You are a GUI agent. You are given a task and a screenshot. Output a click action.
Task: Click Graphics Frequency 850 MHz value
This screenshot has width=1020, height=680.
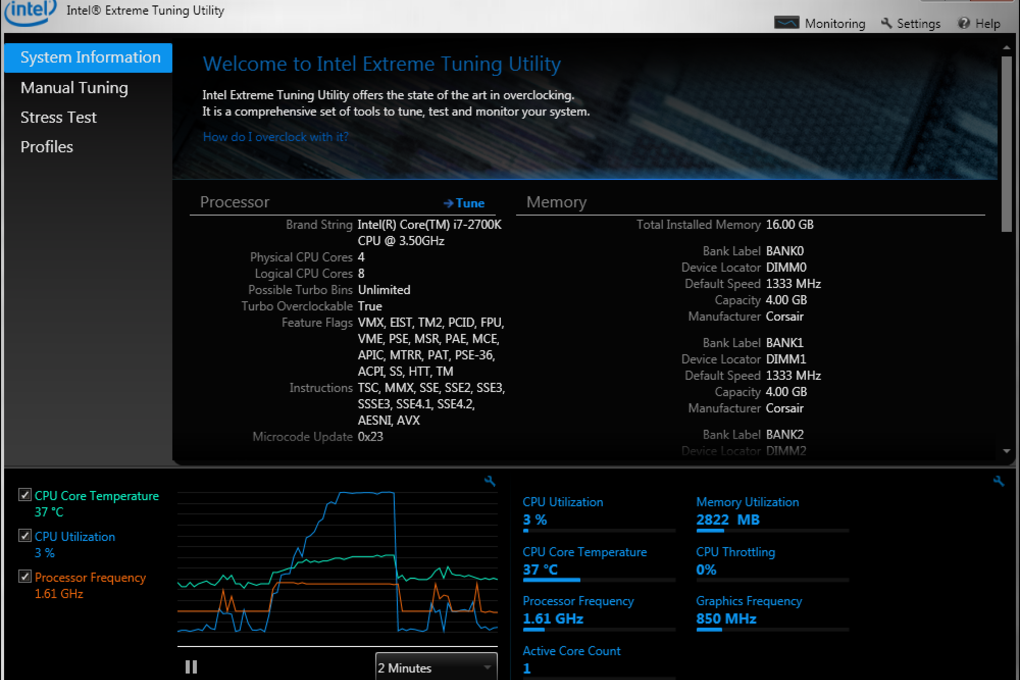726,619
